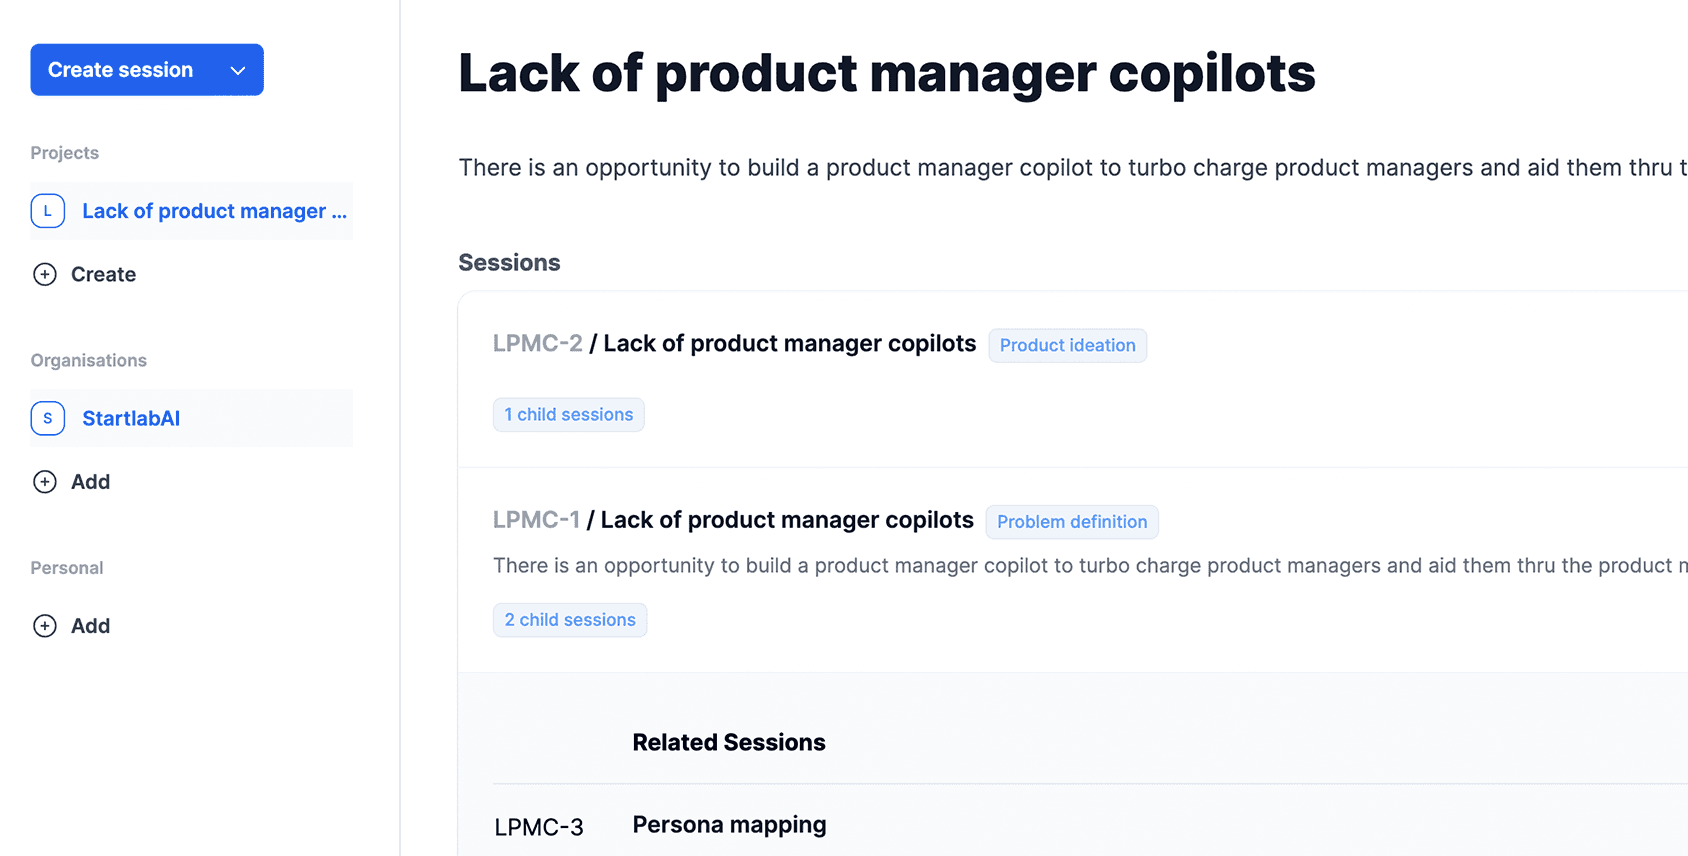Click the Problem definition tag
Image resolution: width=1688 pixels, height=856 pixels.
pyautogui.click(x=1071, y=522)
